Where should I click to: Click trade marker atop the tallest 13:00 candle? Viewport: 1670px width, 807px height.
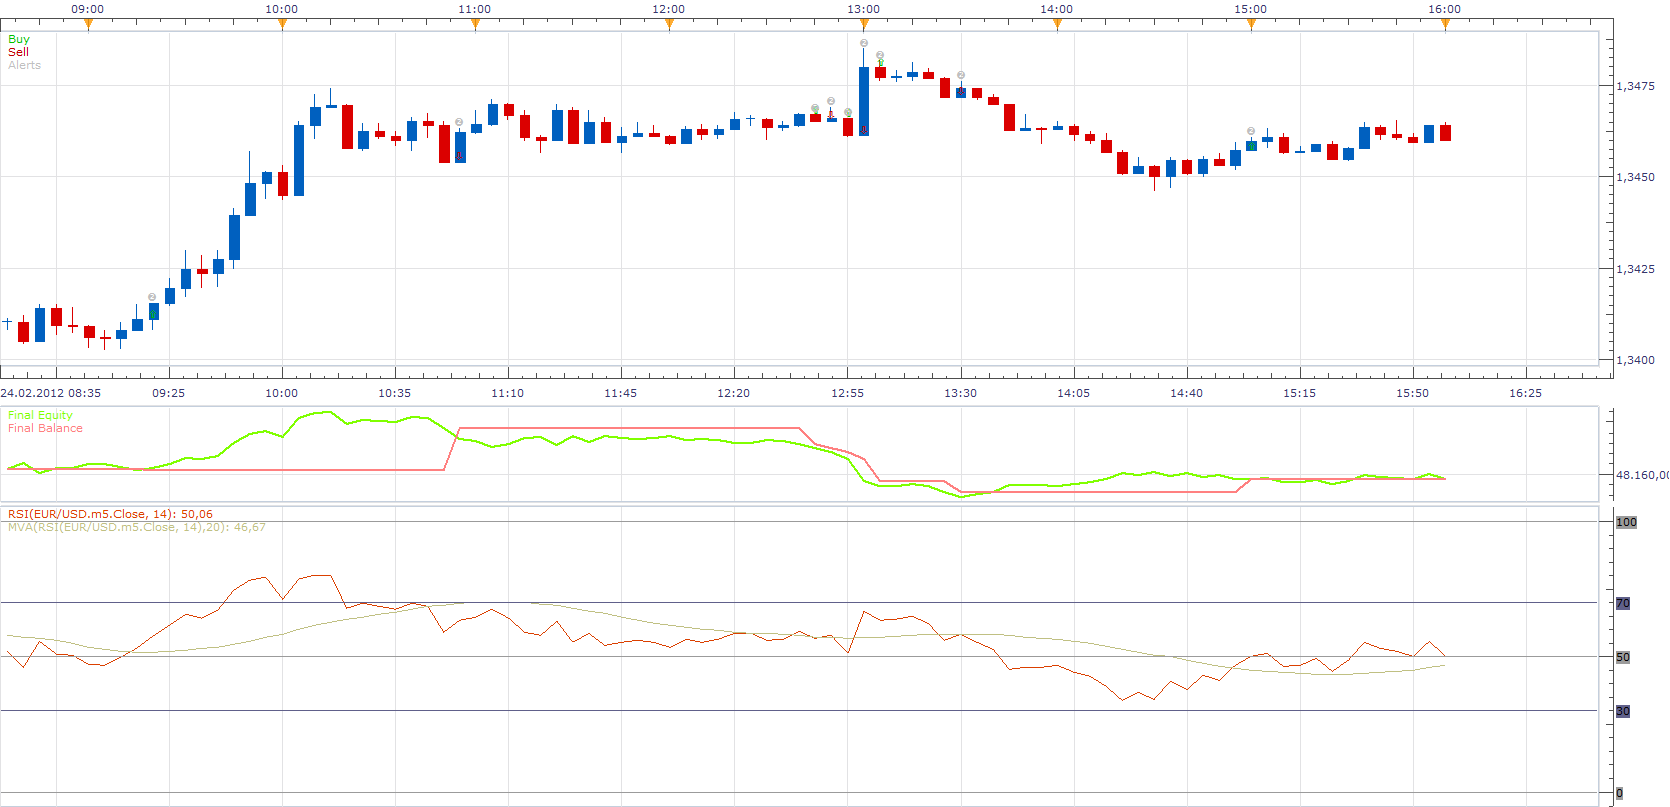click(864, 43)
